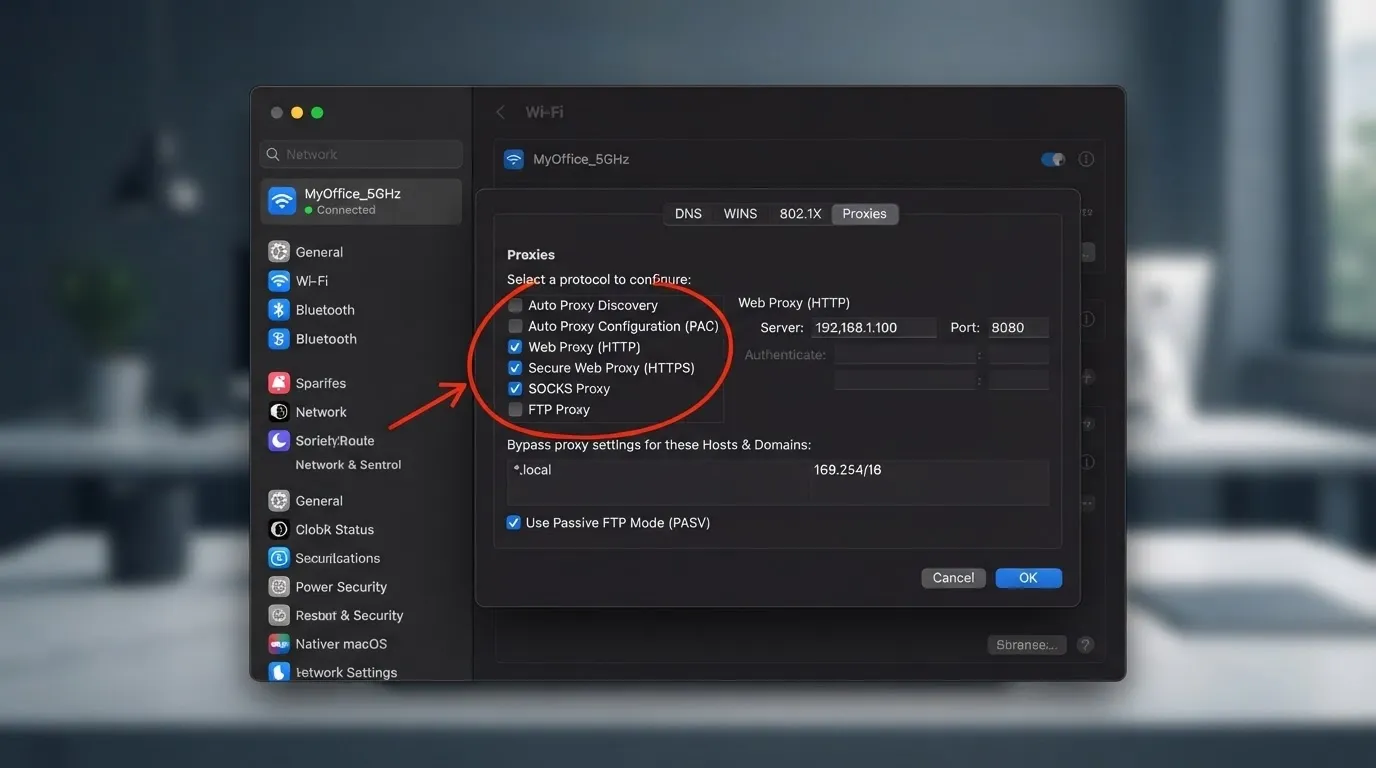
Task: Open help with the question mark button
Action: click(1086, 645)
